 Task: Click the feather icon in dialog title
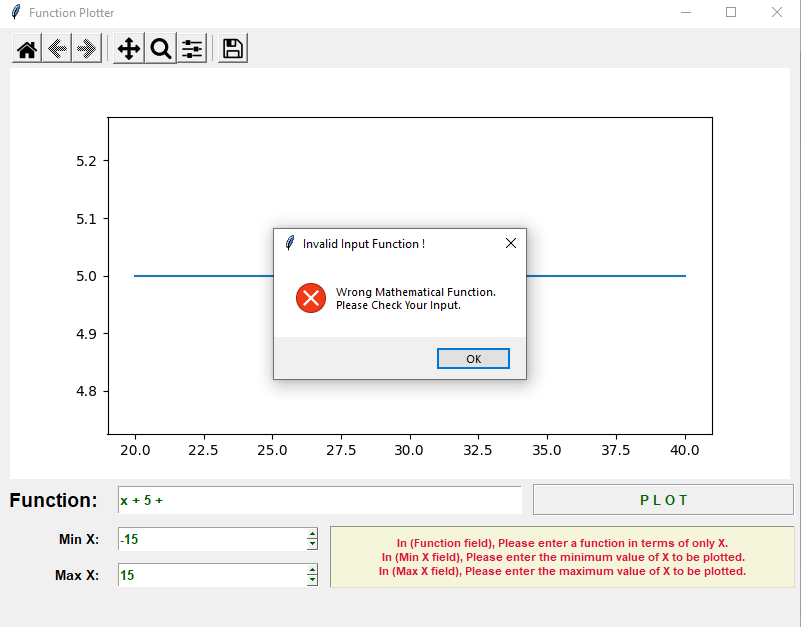pos(290,243)
